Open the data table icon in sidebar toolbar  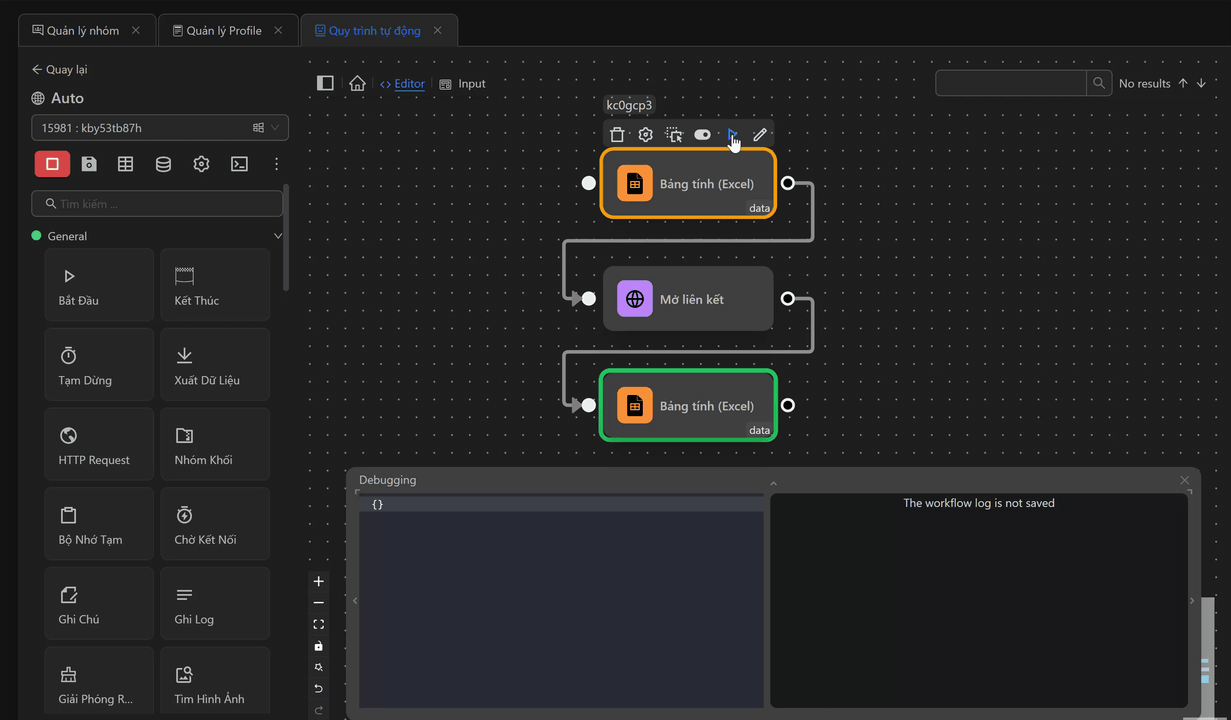tap(126, 164)
